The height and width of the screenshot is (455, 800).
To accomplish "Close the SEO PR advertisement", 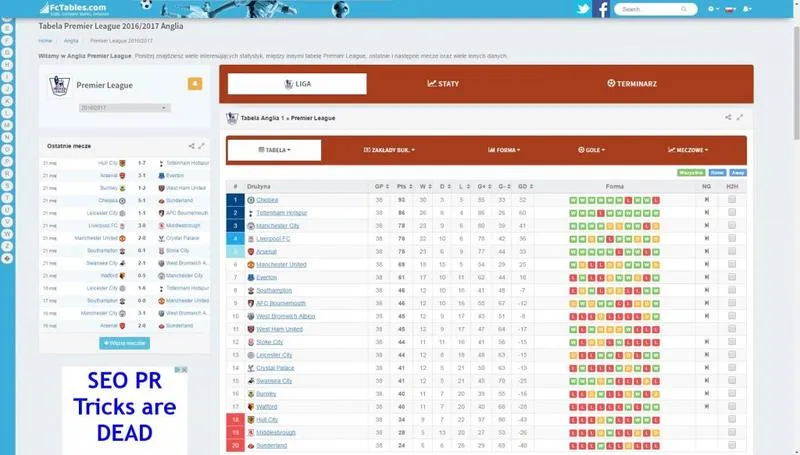I will pos(184,369).
